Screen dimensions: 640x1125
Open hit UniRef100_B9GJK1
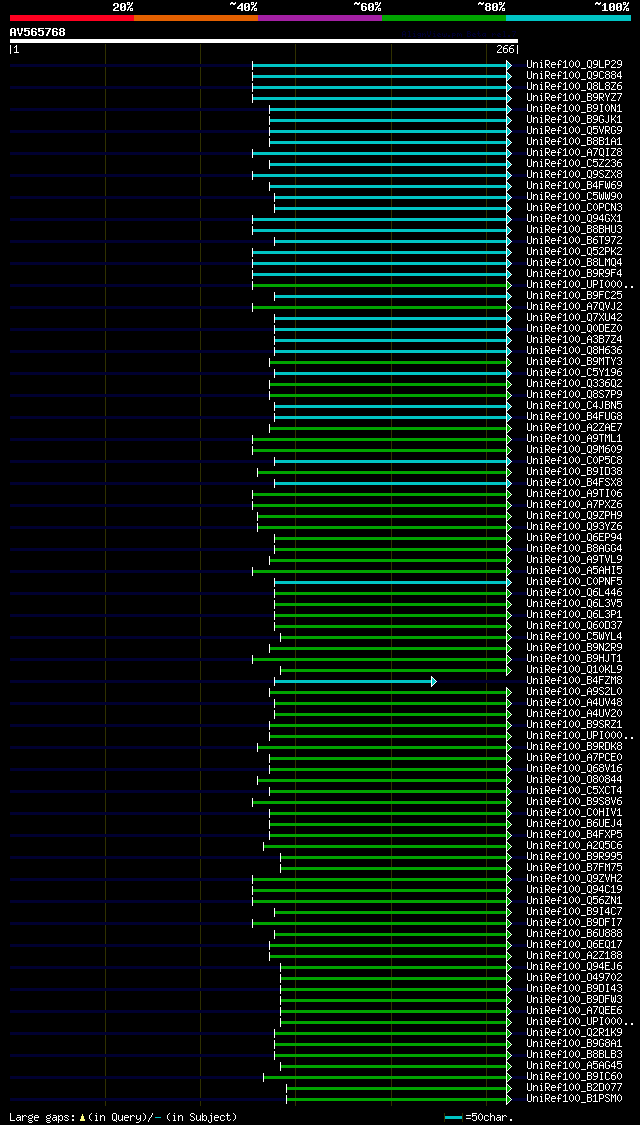pos(574,120)
